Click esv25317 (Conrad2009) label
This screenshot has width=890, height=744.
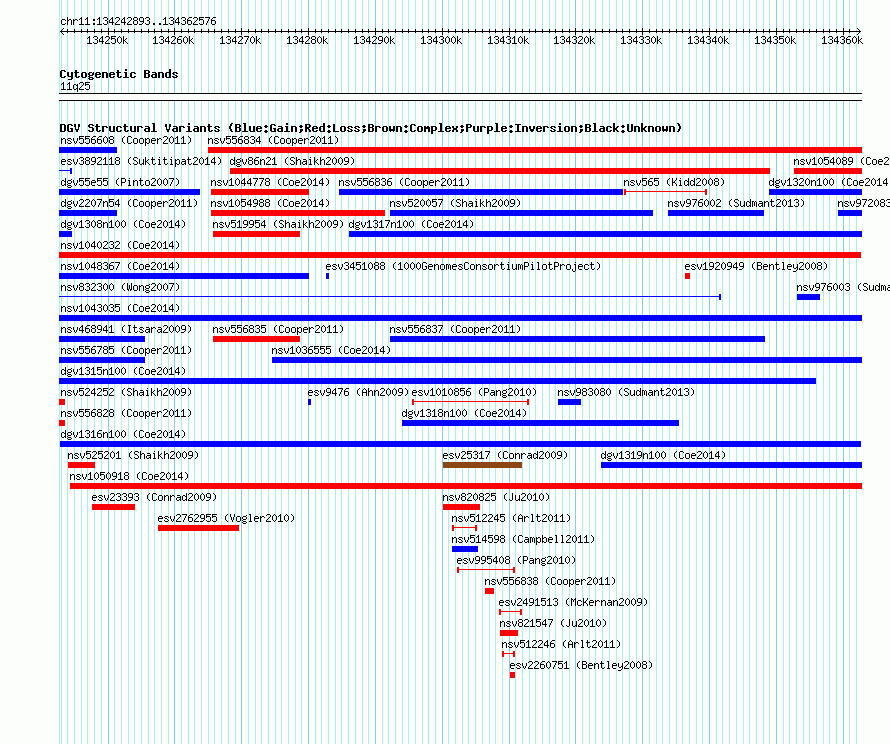[x=505, y=455]
